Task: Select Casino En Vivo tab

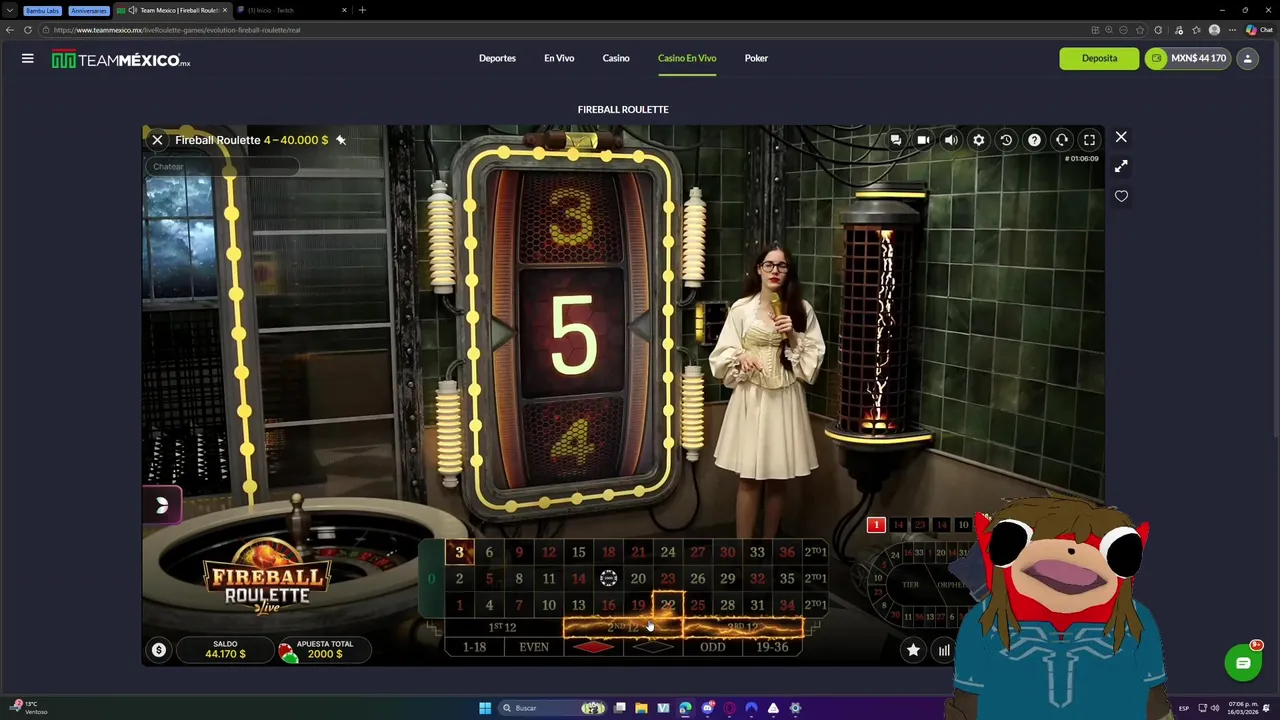Action: (x=687, y=58)
